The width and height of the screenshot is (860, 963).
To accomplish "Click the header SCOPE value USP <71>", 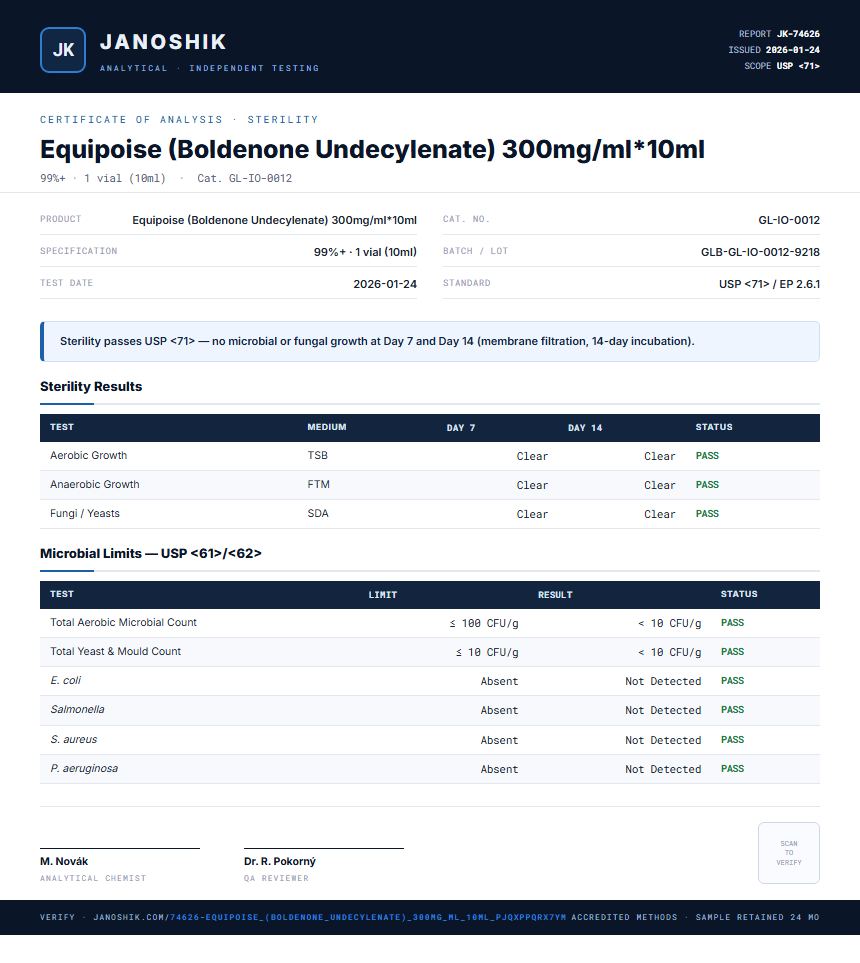I will pyautogui.click(x=798, y=66).
